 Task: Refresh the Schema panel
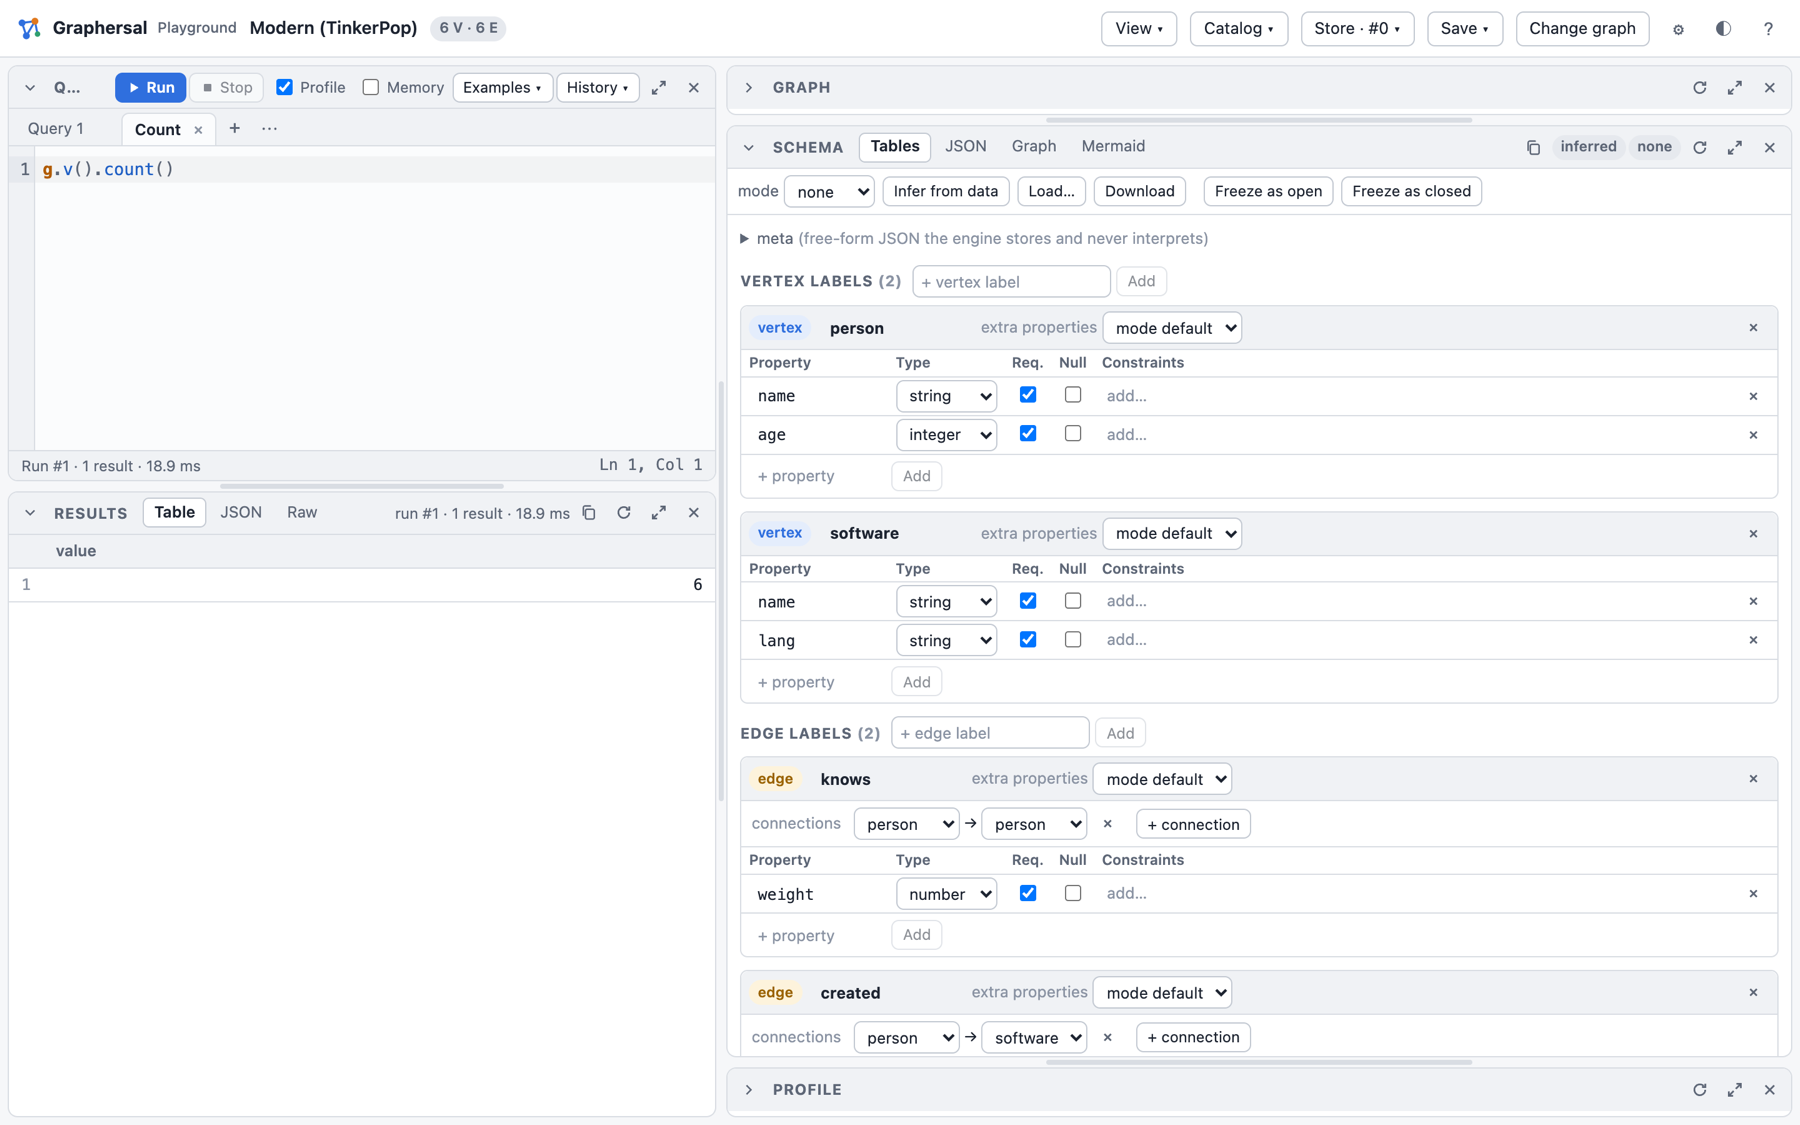[1700, 147]
